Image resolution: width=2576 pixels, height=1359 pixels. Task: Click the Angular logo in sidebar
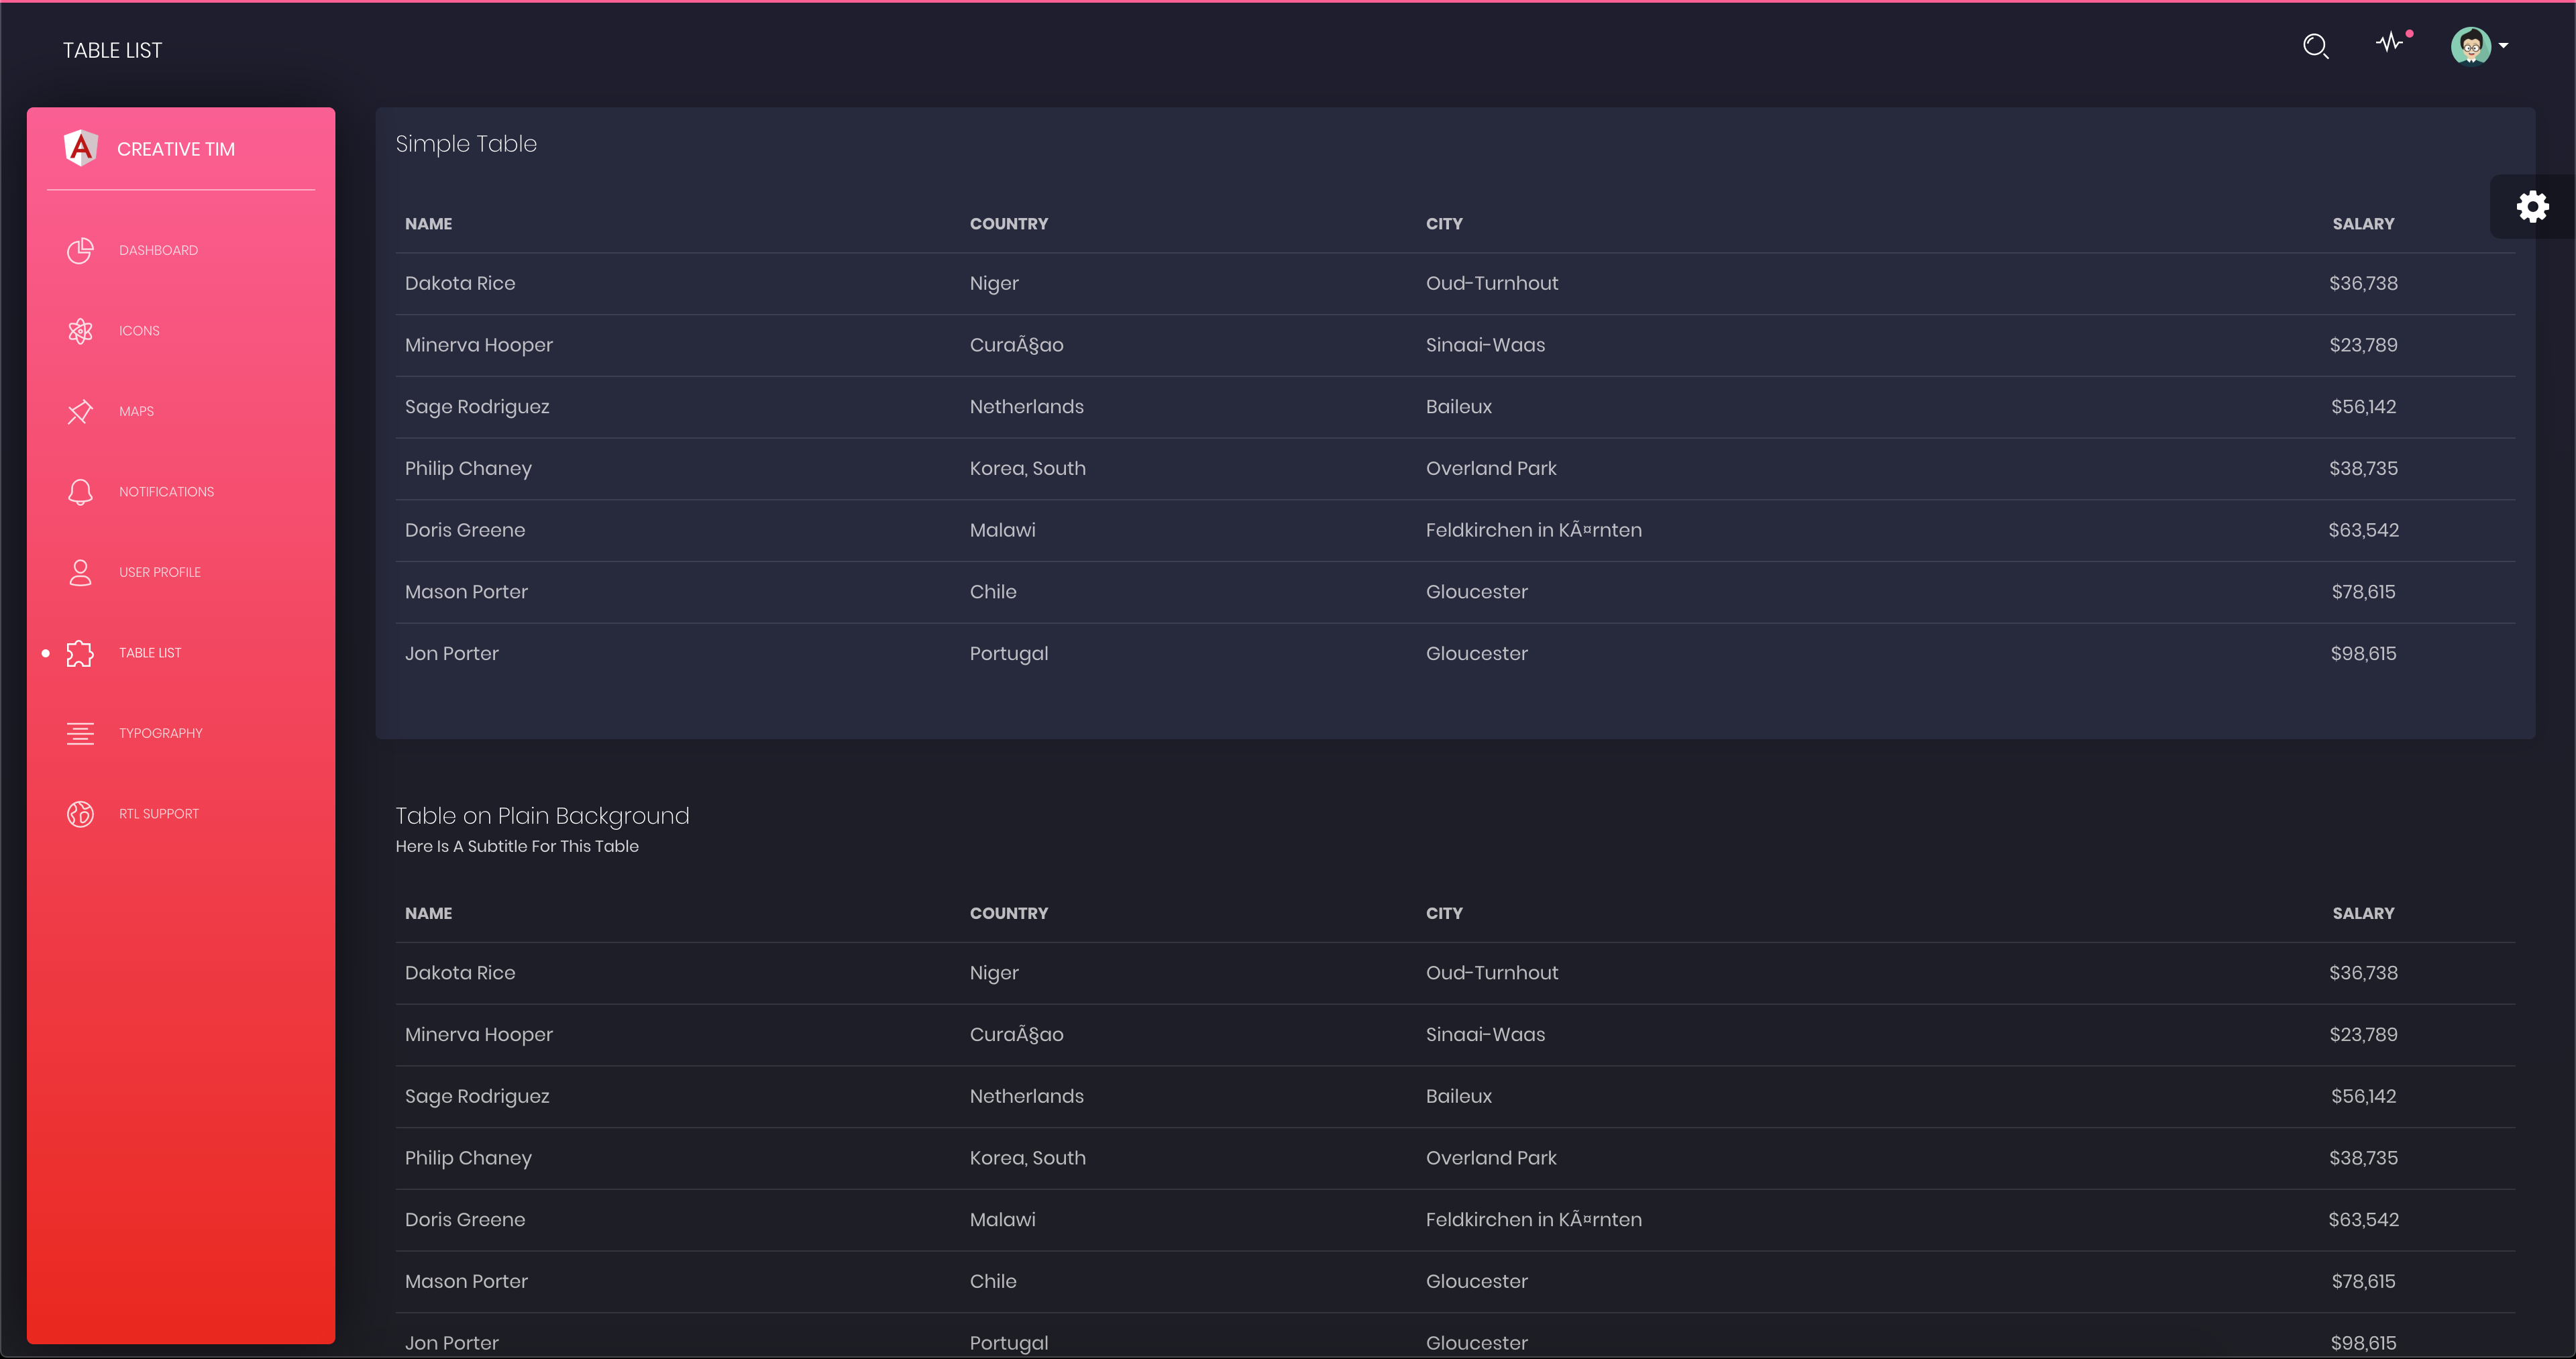coord(80,148)
